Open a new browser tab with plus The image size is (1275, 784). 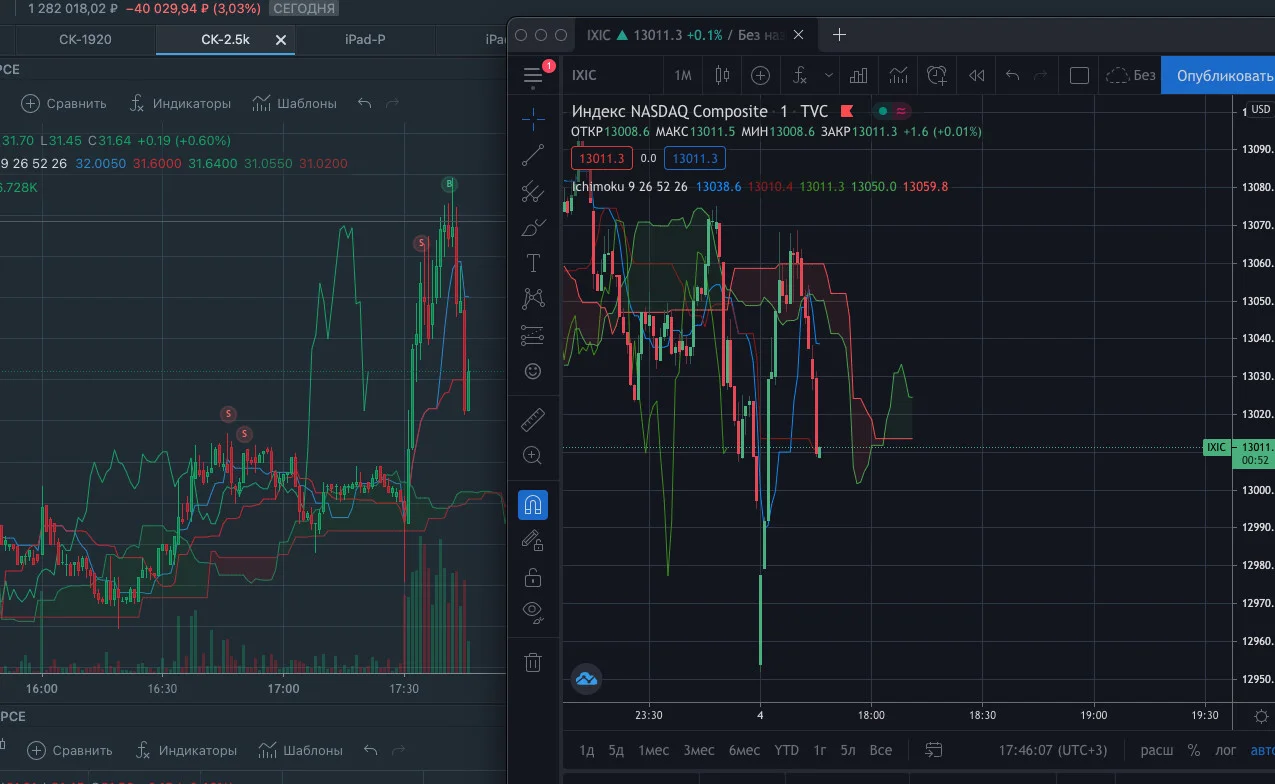click(839, 34)
